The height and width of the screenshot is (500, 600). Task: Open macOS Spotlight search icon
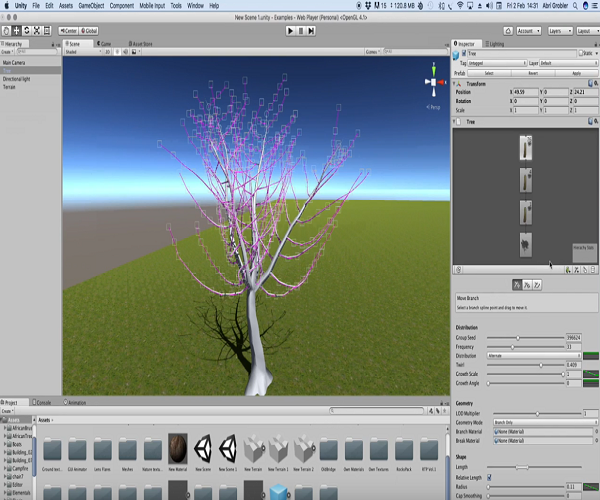tap(575, 5)
